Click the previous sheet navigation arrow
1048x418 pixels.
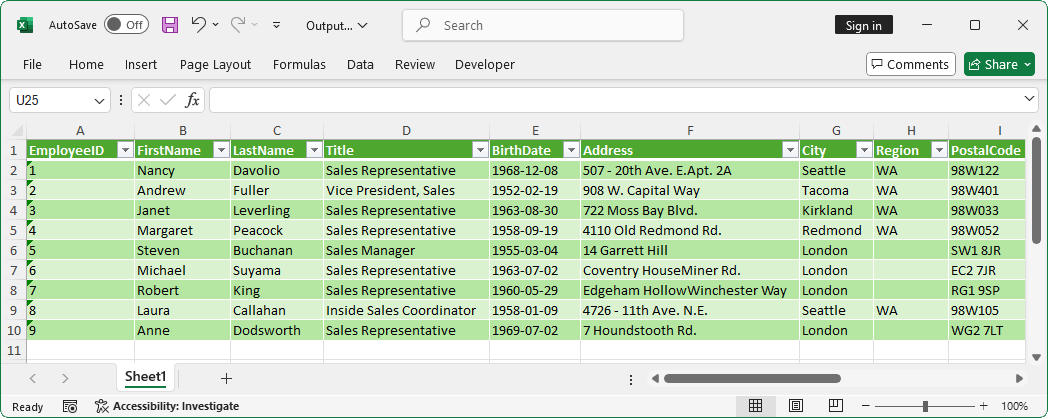coord(33,379)
